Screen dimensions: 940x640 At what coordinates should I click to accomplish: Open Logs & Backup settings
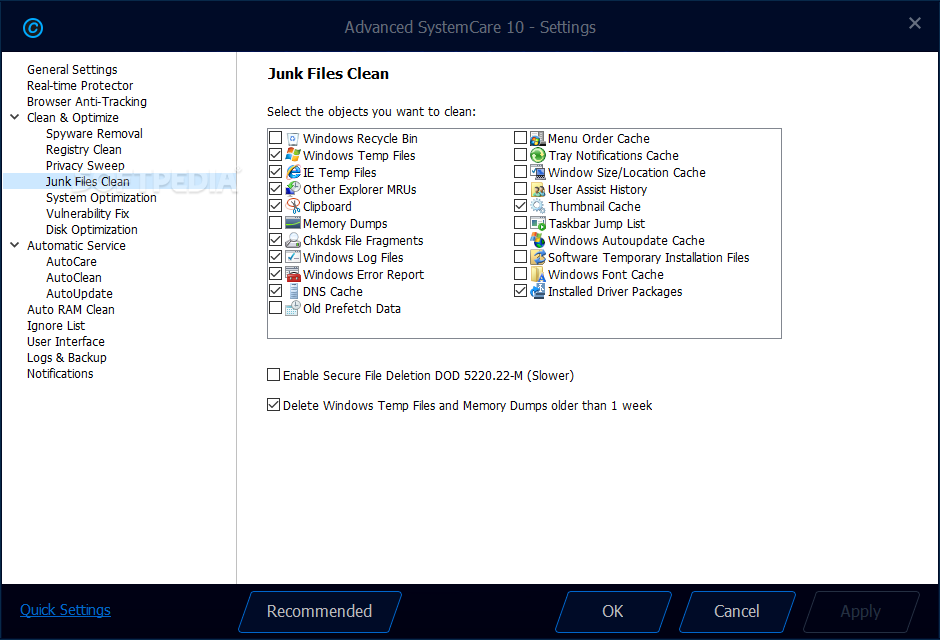coord(67,358)
